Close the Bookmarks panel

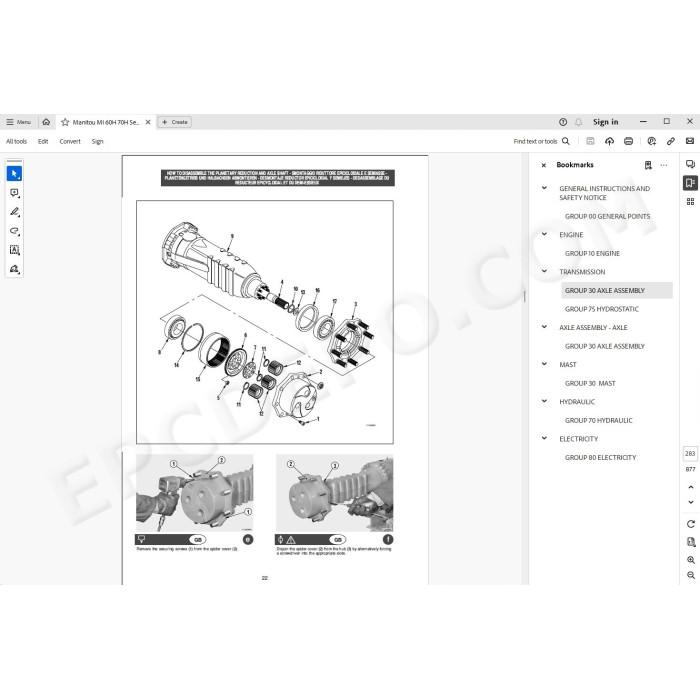[544, 165]
